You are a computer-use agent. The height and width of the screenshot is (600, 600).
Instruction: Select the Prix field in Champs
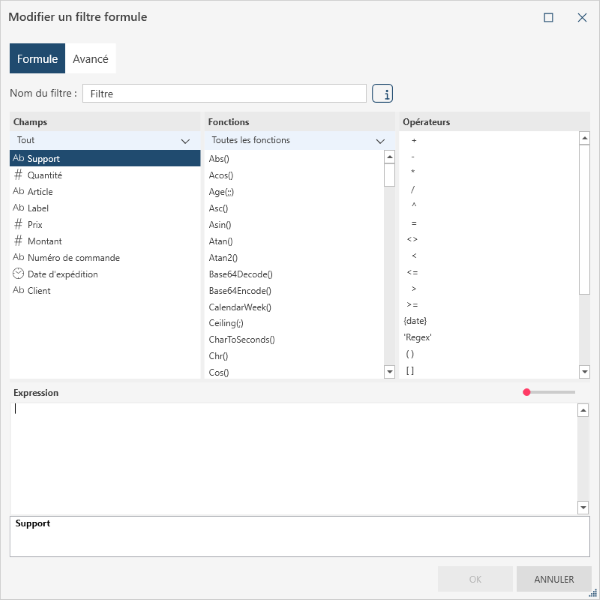click(35, 225)
